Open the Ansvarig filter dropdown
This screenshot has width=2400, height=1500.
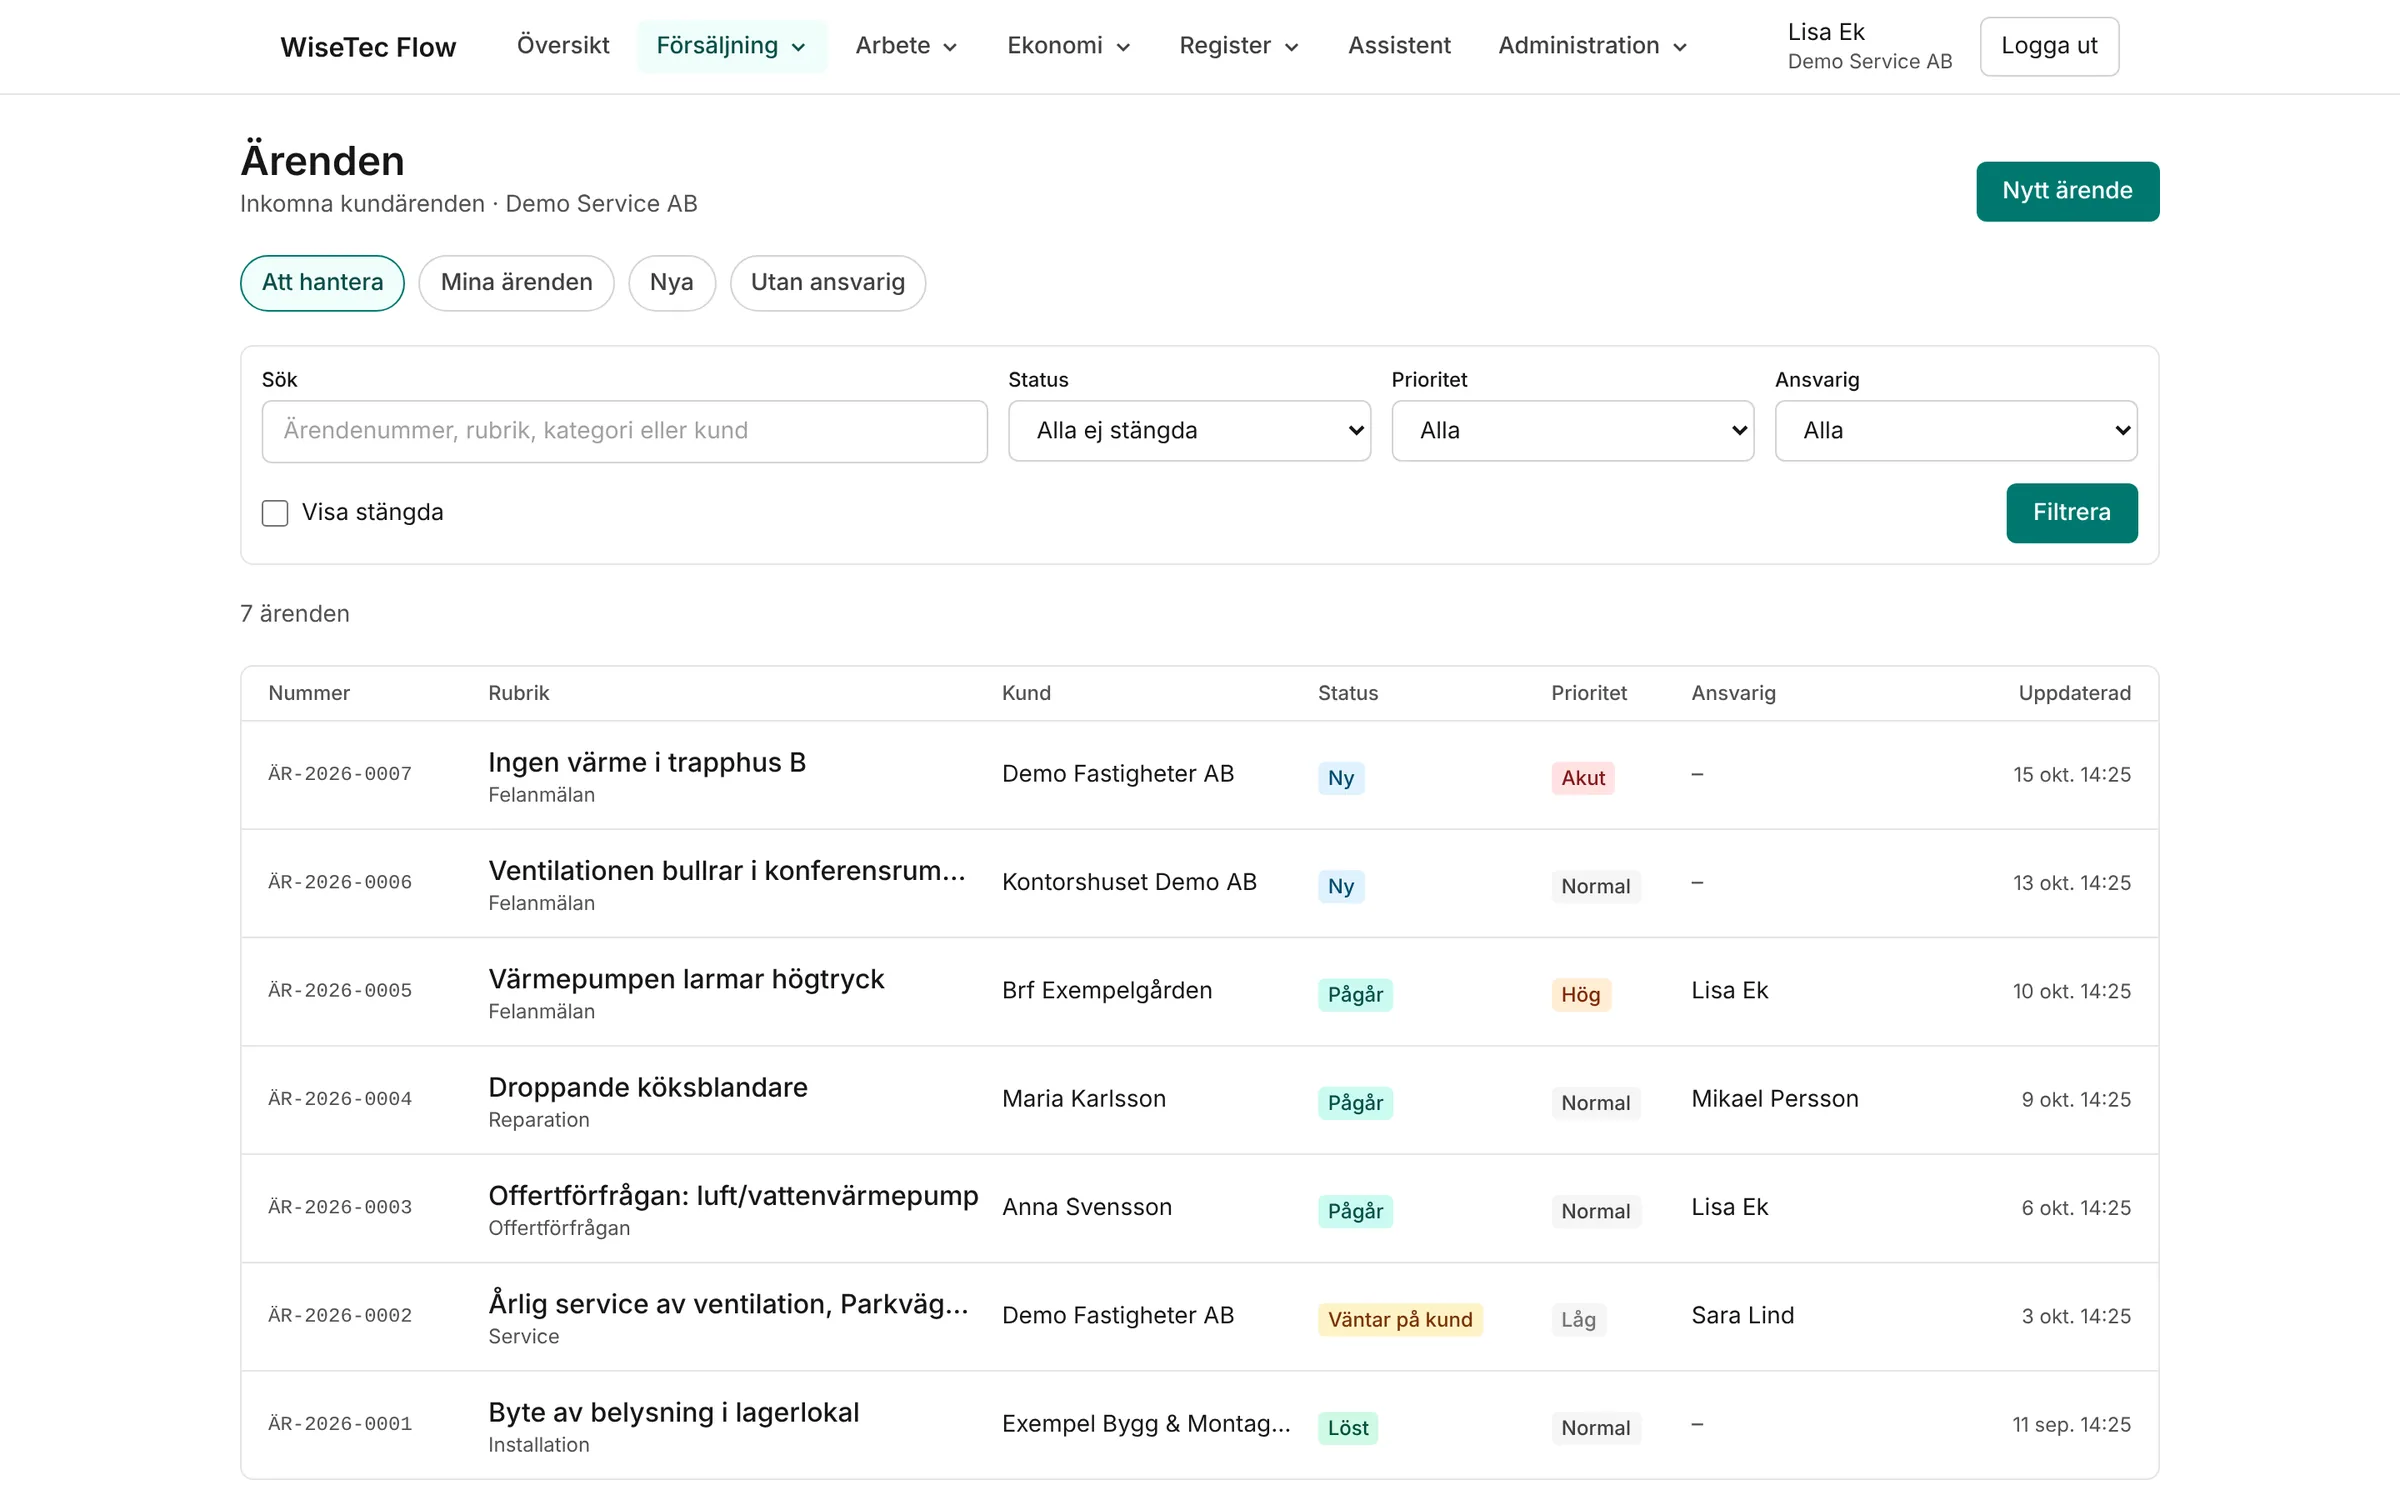click(1956, 431)
